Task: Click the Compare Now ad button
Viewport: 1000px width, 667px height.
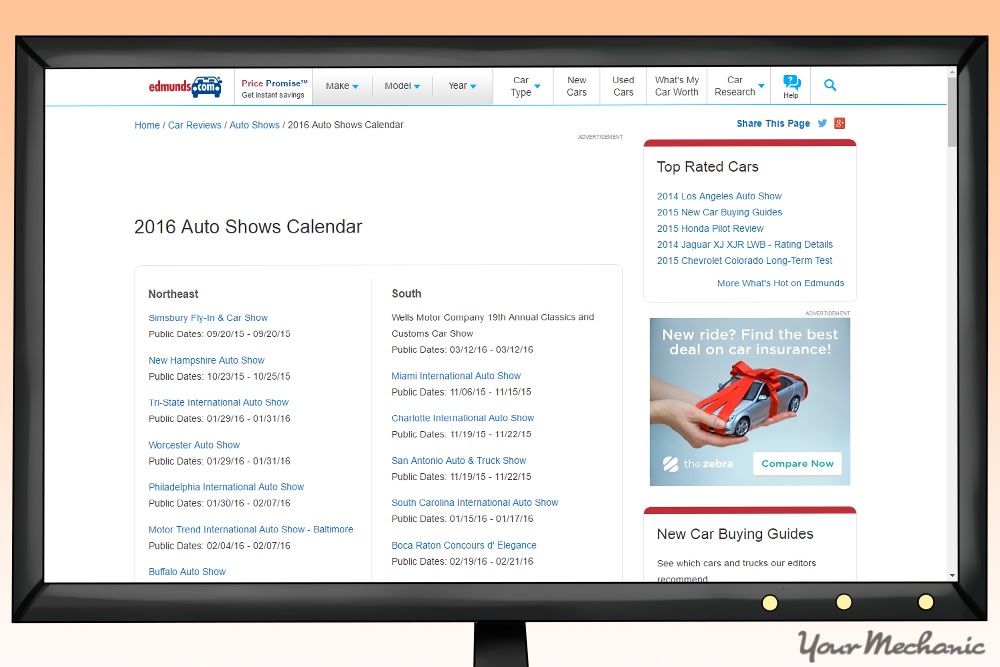Action: tap(797, 464)
